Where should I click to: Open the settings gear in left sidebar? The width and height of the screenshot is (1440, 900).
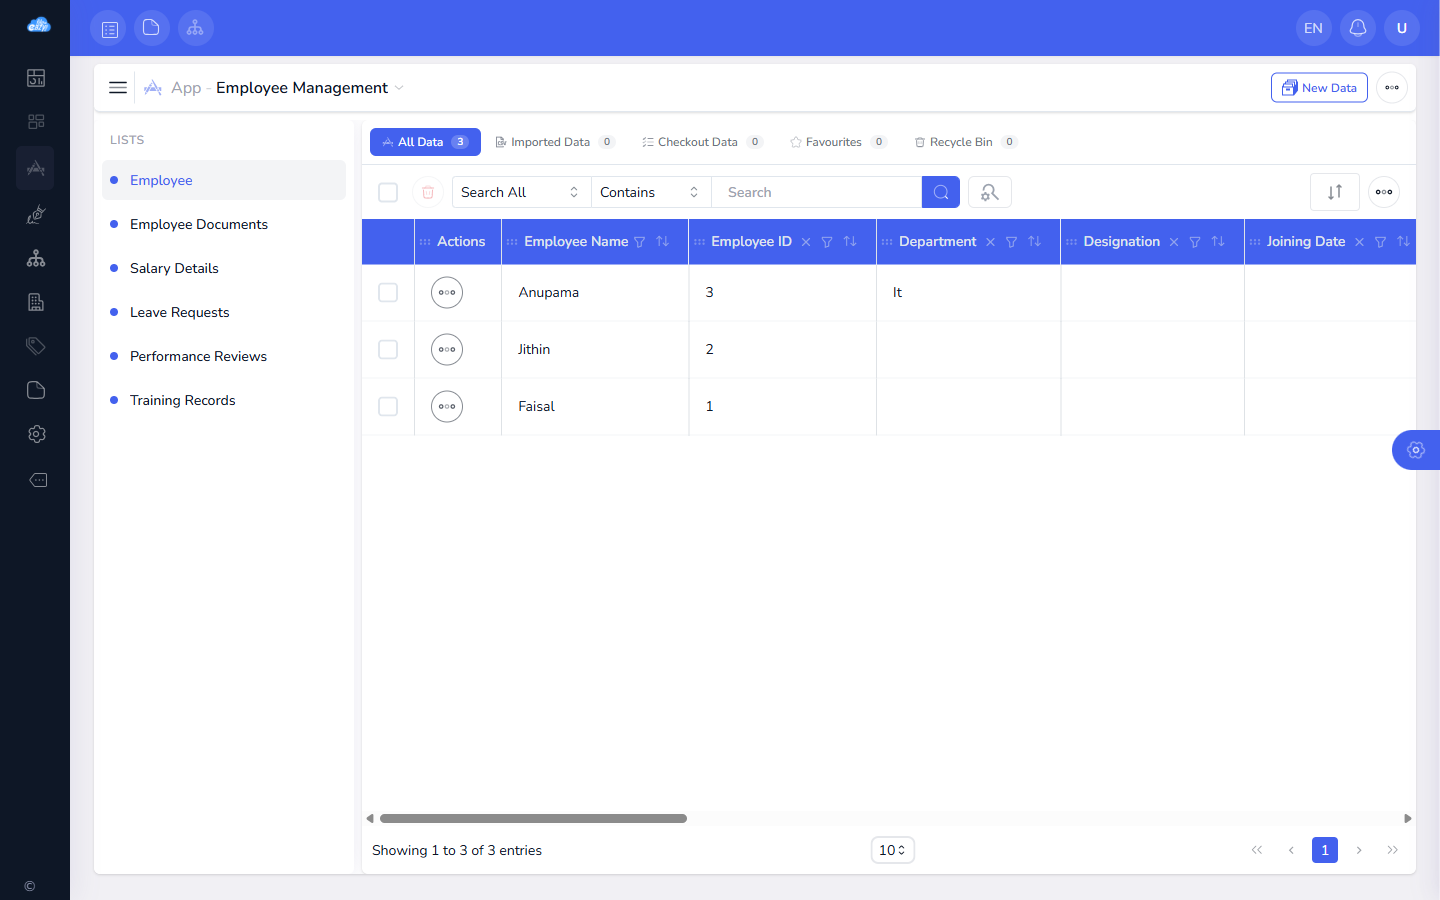36,434
